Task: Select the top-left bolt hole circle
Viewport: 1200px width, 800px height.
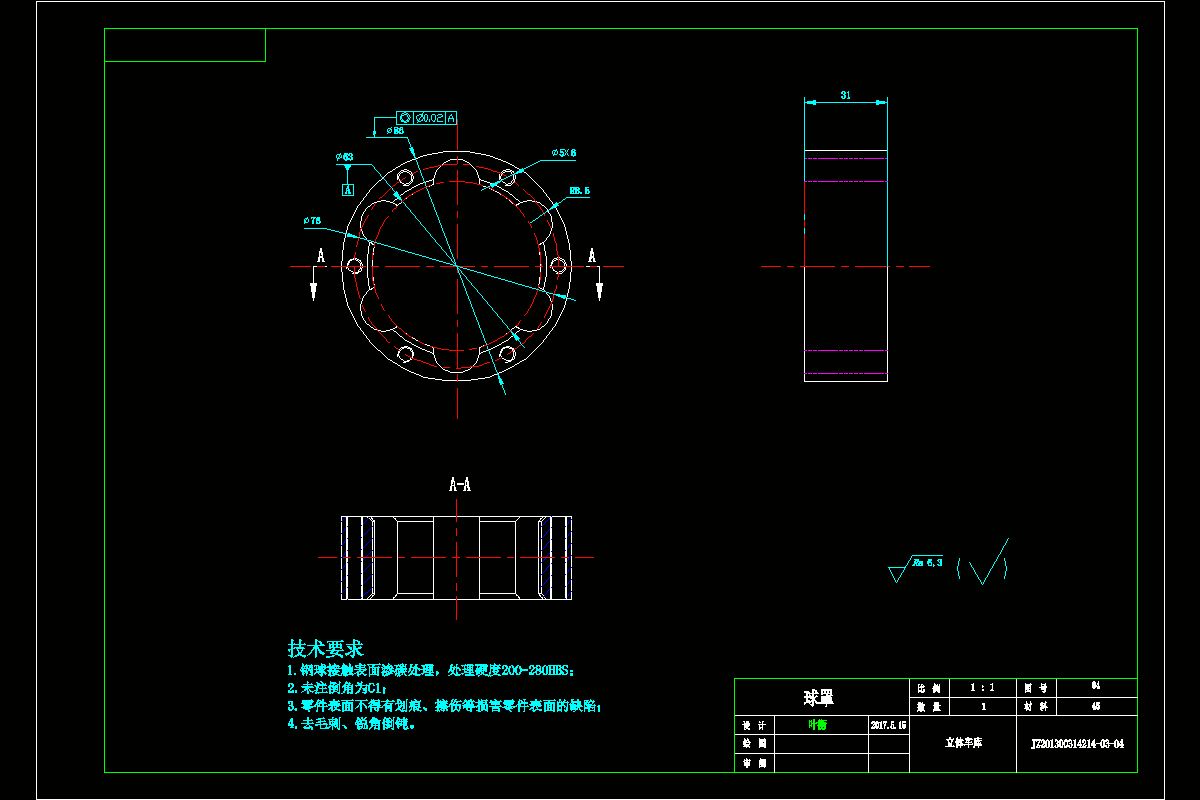Action: pos(405,178)
